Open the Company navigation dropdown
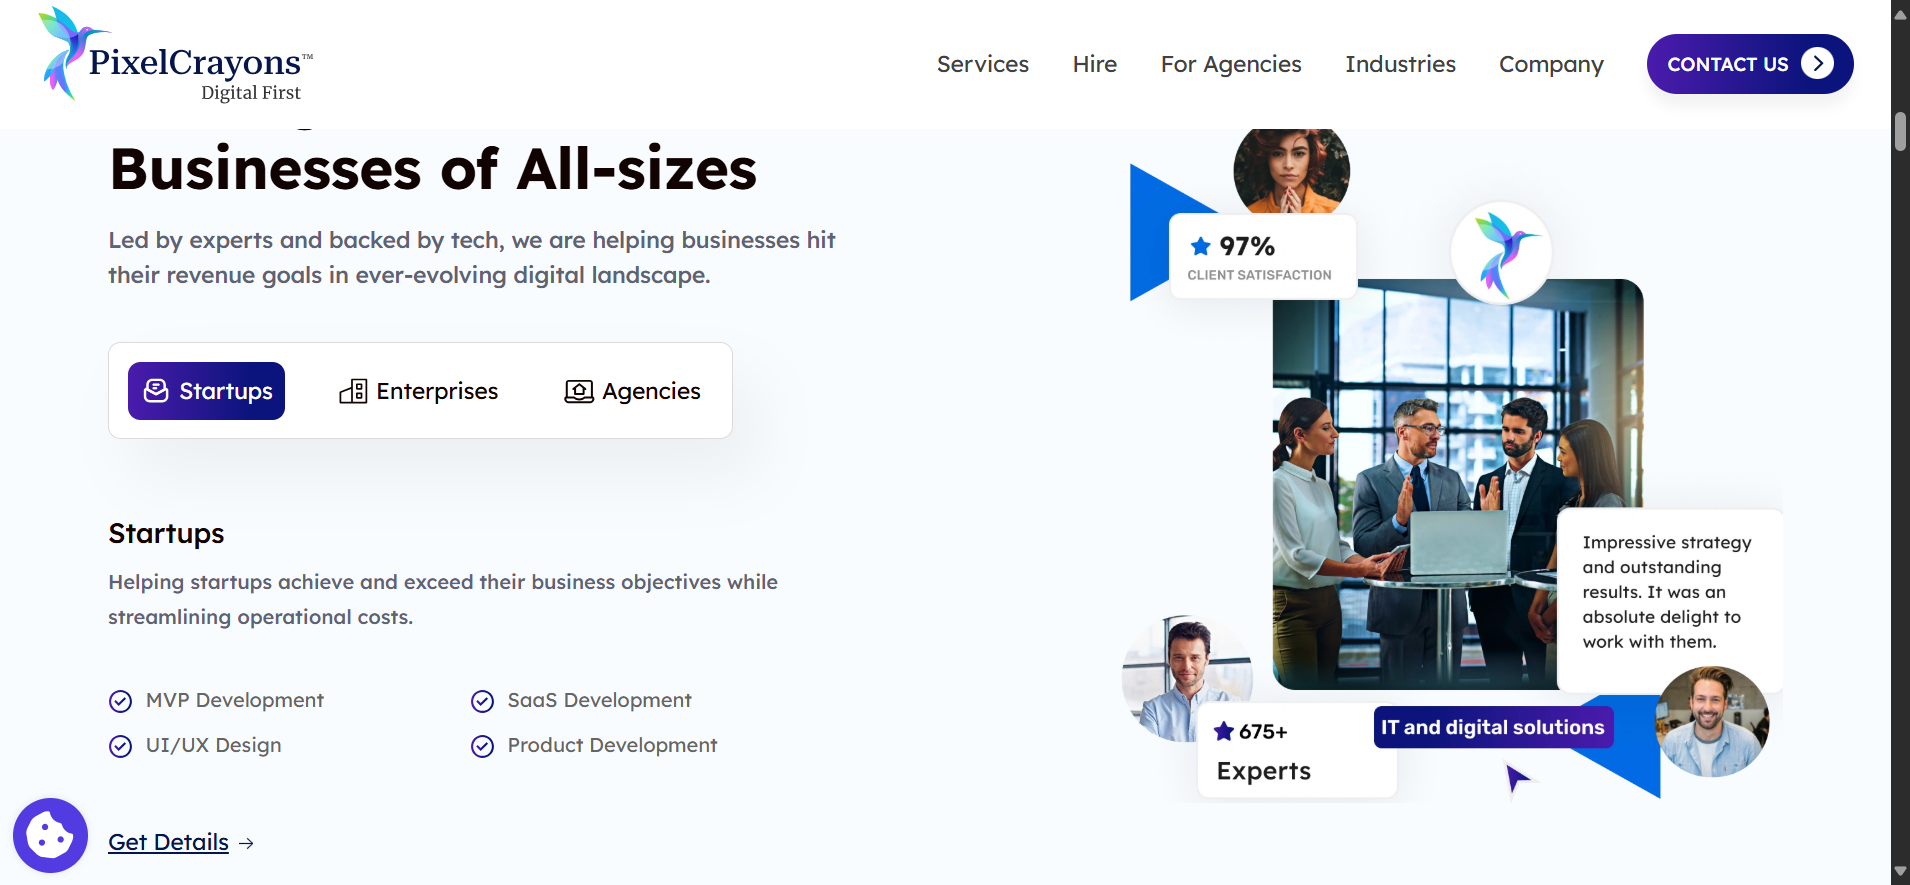The width and height of the screenshot is (1910, 885). [x=1551, y=64]
